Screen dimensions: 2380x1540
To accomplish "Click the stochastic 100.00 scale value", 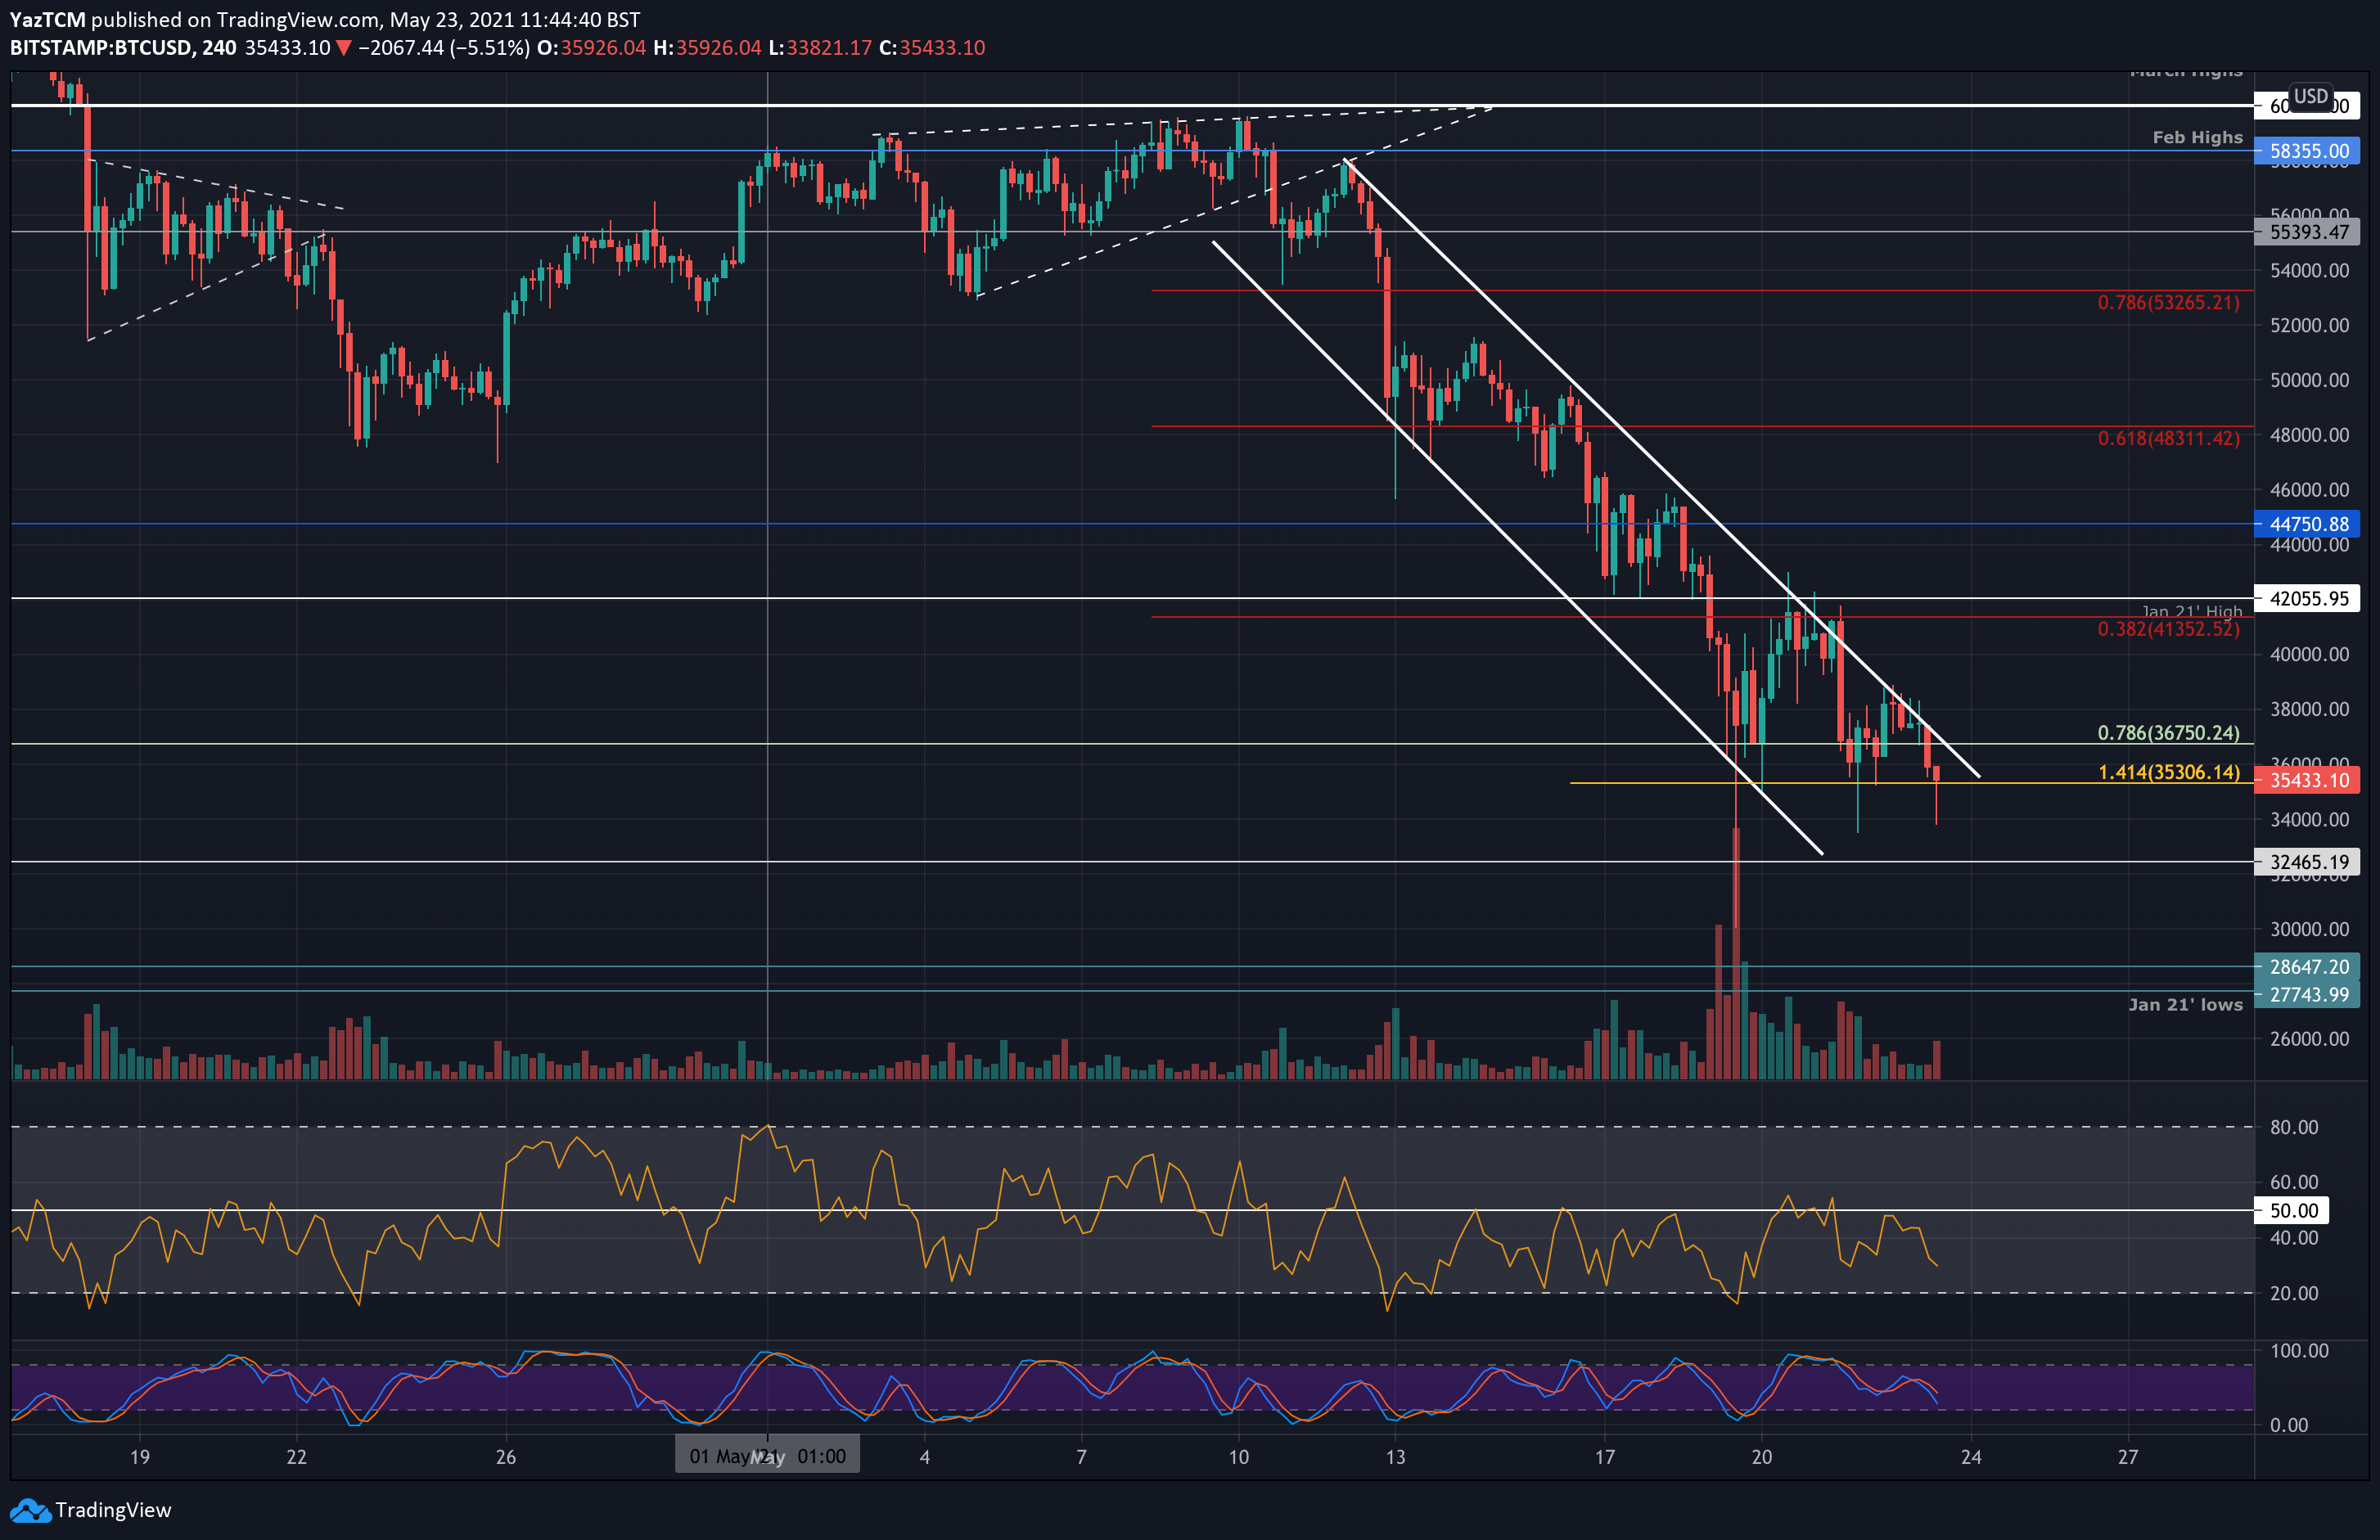I will click(x=2298, y=1351).
